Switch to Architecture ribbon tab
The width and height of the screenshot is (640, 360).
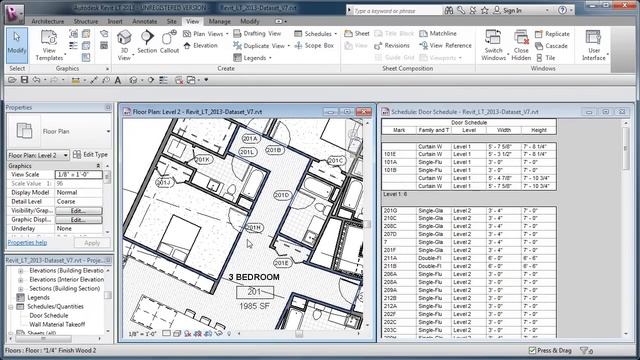pyautogui.click(x=48, y=21)
